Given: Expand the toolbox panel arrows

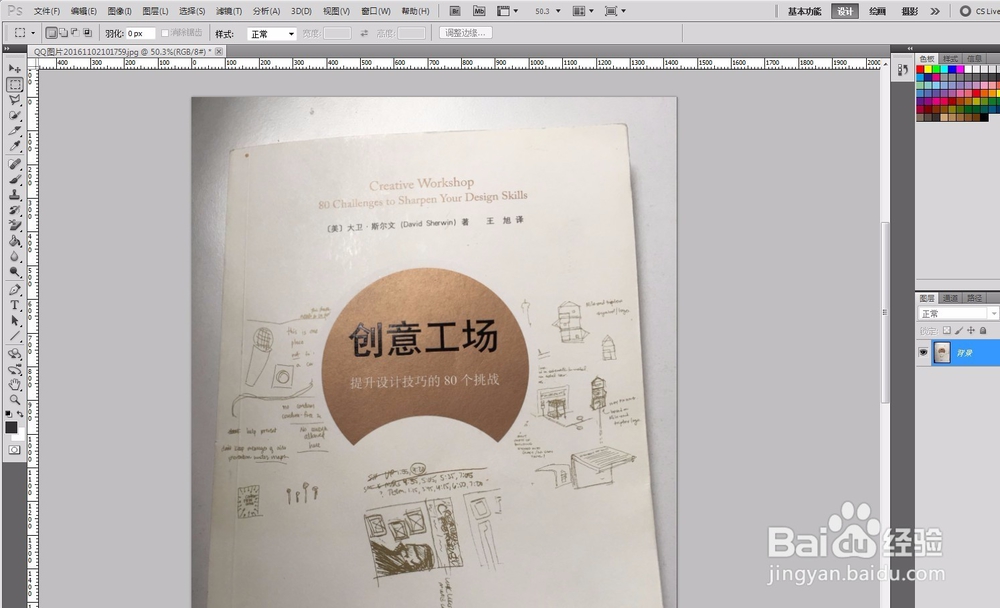Looking at the screenshot, I should 6,48.
